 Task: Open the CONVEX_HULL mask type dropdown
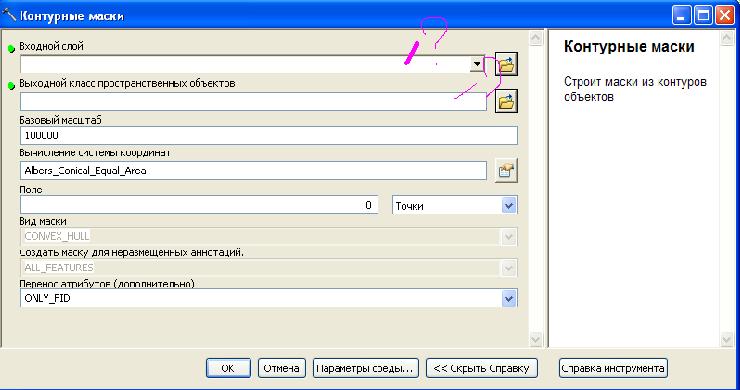(509, 237)
